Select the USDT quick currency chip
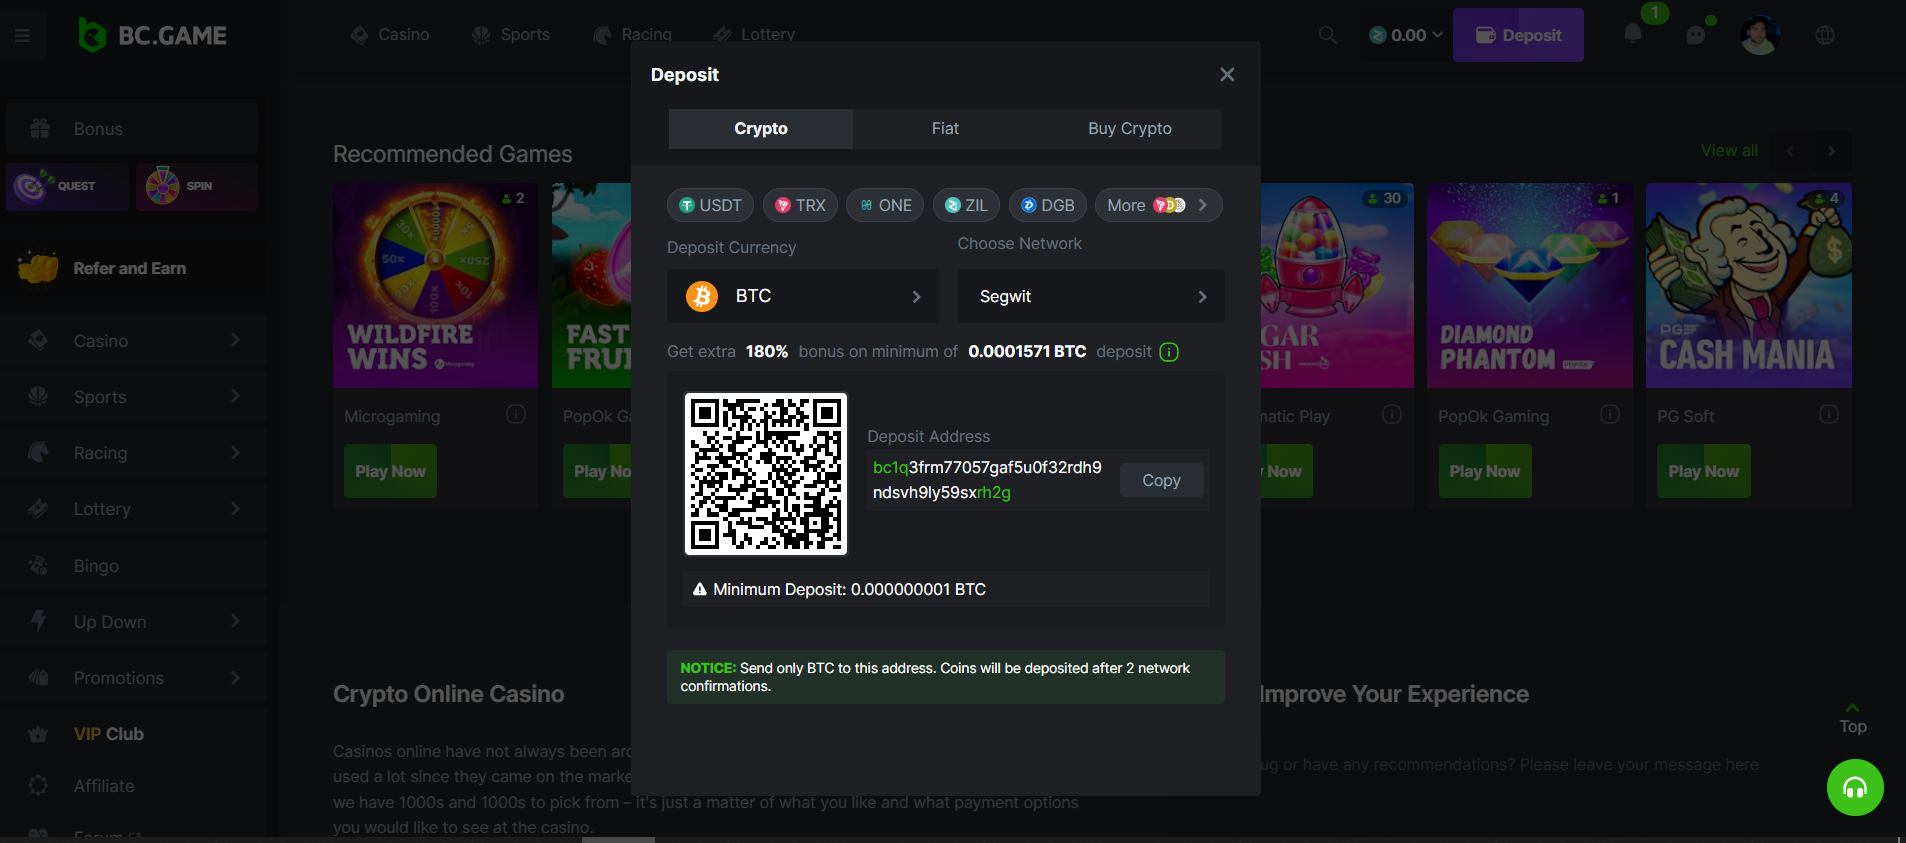This screenshot has height=843, width=1906. coord(711,205)
